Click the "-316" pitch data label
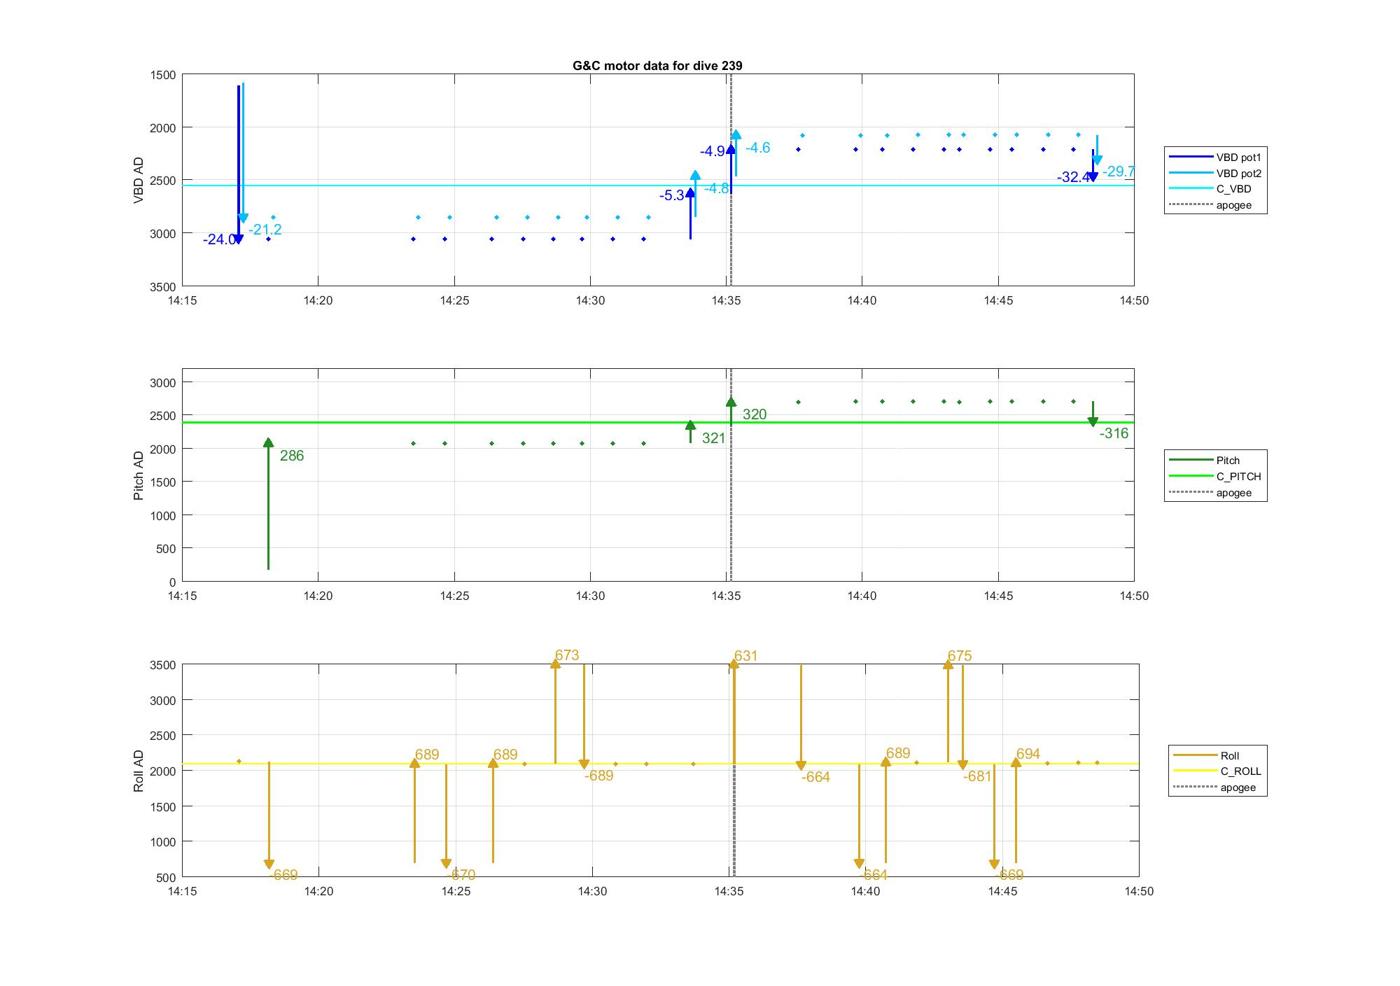Screen dimensions: 1400x986 [1114, 433]
